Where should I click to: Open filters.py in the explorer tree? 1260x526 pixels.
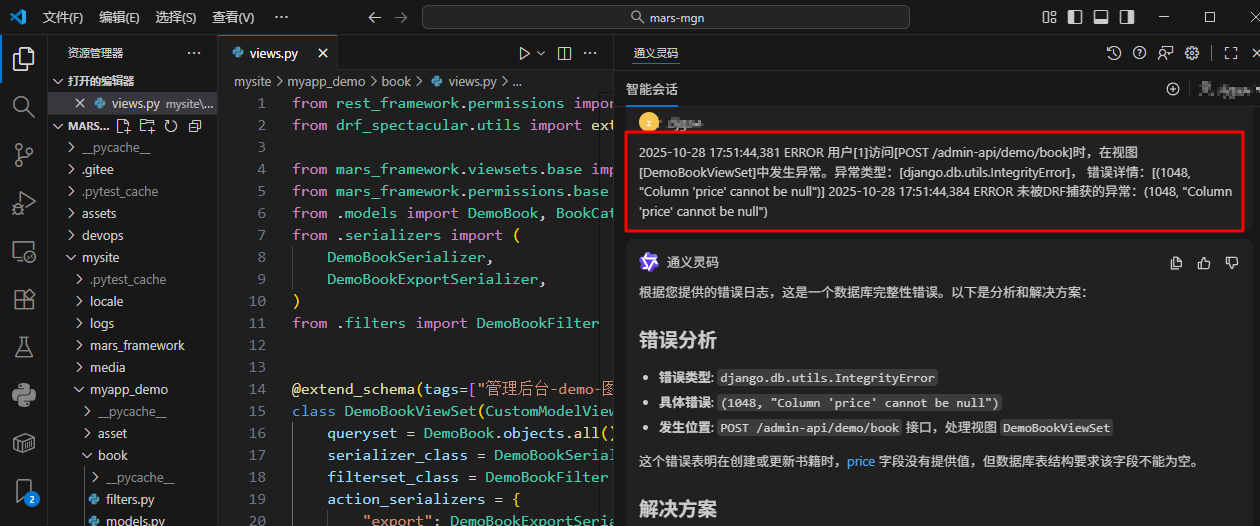coord(129,499)
